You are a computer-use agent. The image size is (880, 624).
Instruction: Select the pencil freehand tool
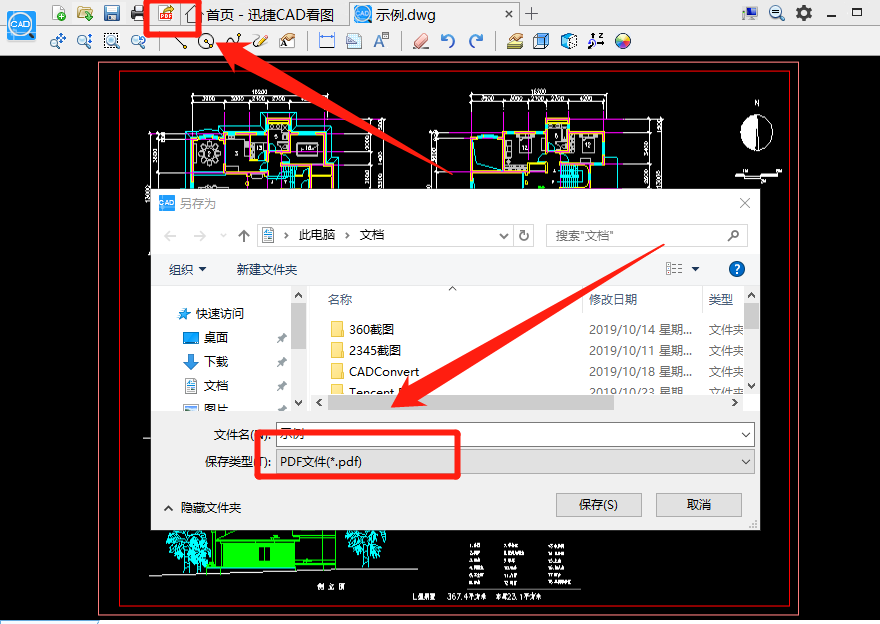[x=260, y=41]
